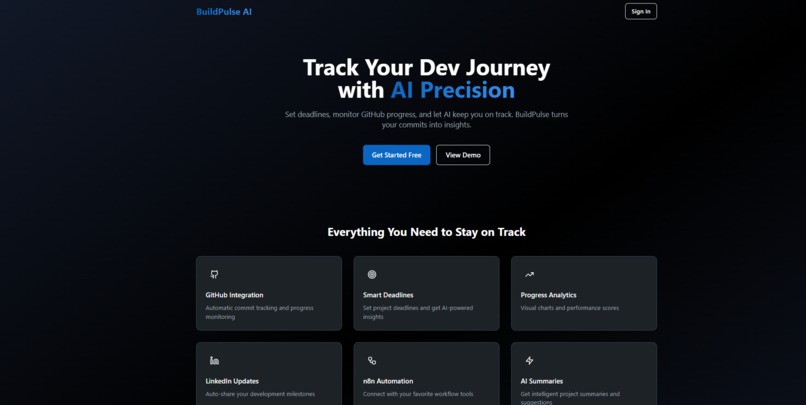The image size is (806, 405).
Task: Select the Progress Analytics card title
Action: coord(548,295)
